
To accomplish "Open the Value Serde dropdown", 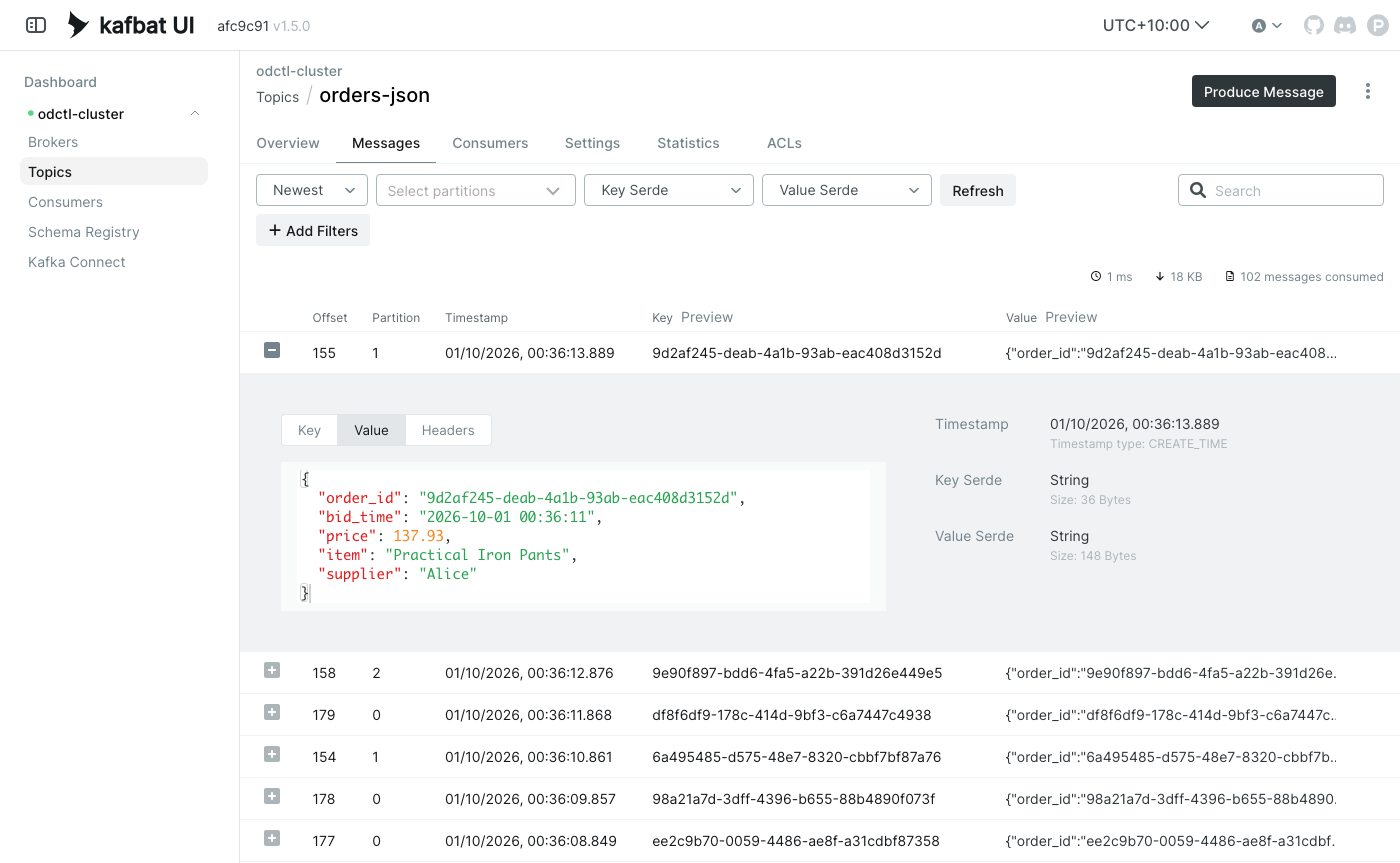I will pyautogui.click(x=847, y=190).
